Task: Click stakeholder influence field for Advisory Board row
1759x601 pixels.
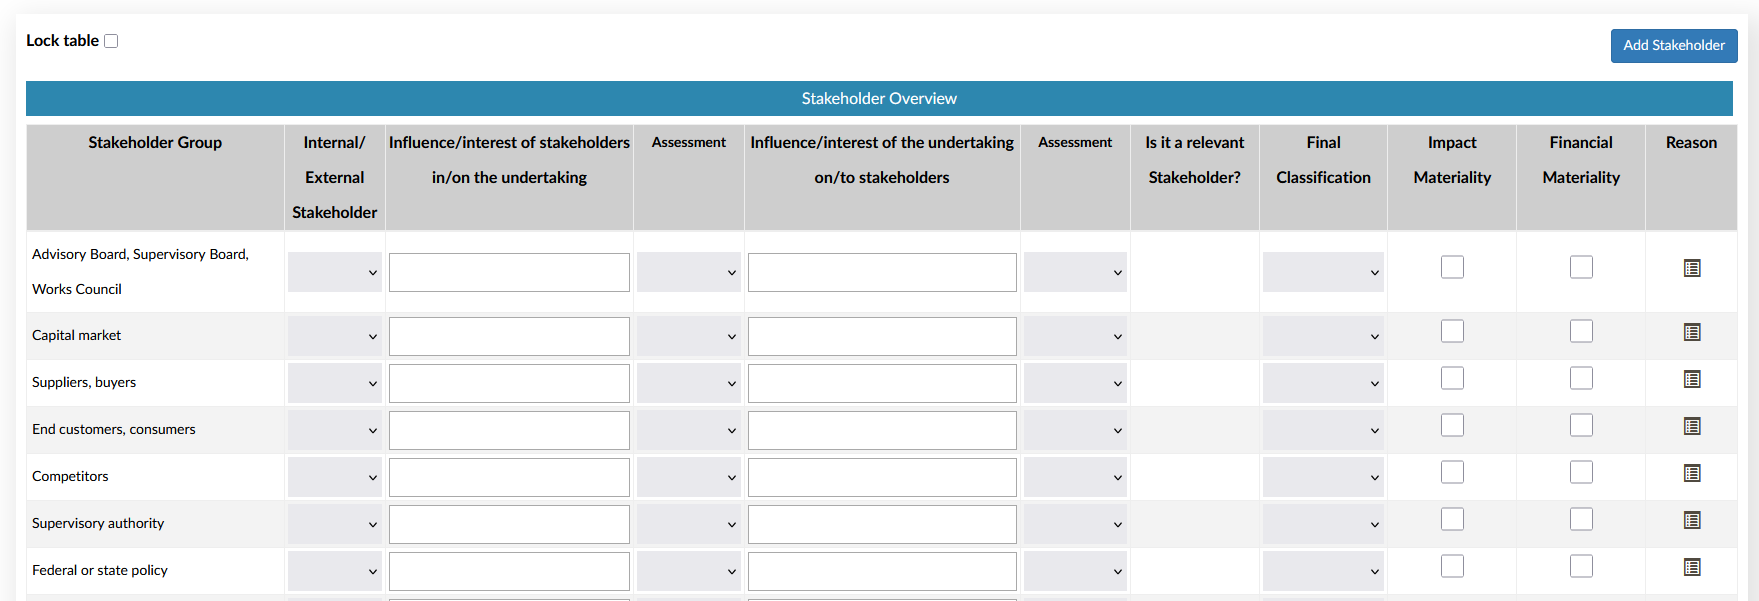Action: click(509, 272)
